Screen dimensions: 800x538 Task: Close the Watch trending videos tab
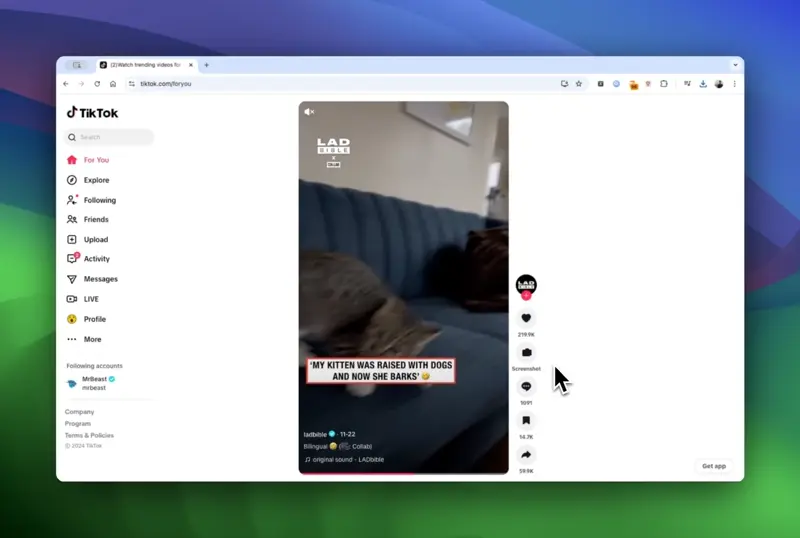[191, 65]
